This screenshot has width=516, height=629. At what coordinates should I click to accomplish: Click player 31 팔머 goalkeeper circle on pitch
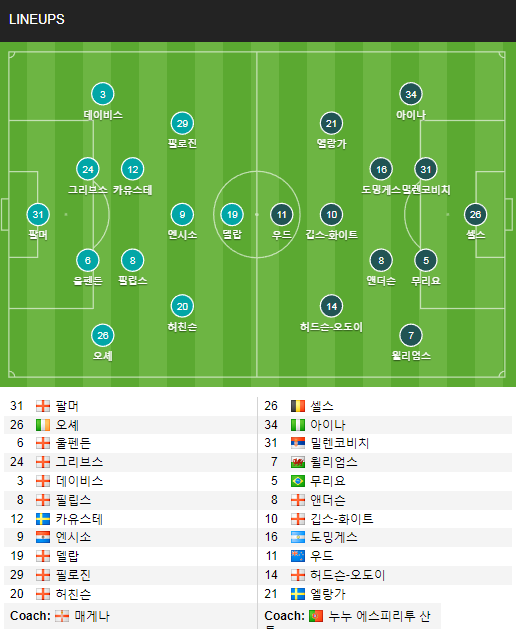pos(38,215)
